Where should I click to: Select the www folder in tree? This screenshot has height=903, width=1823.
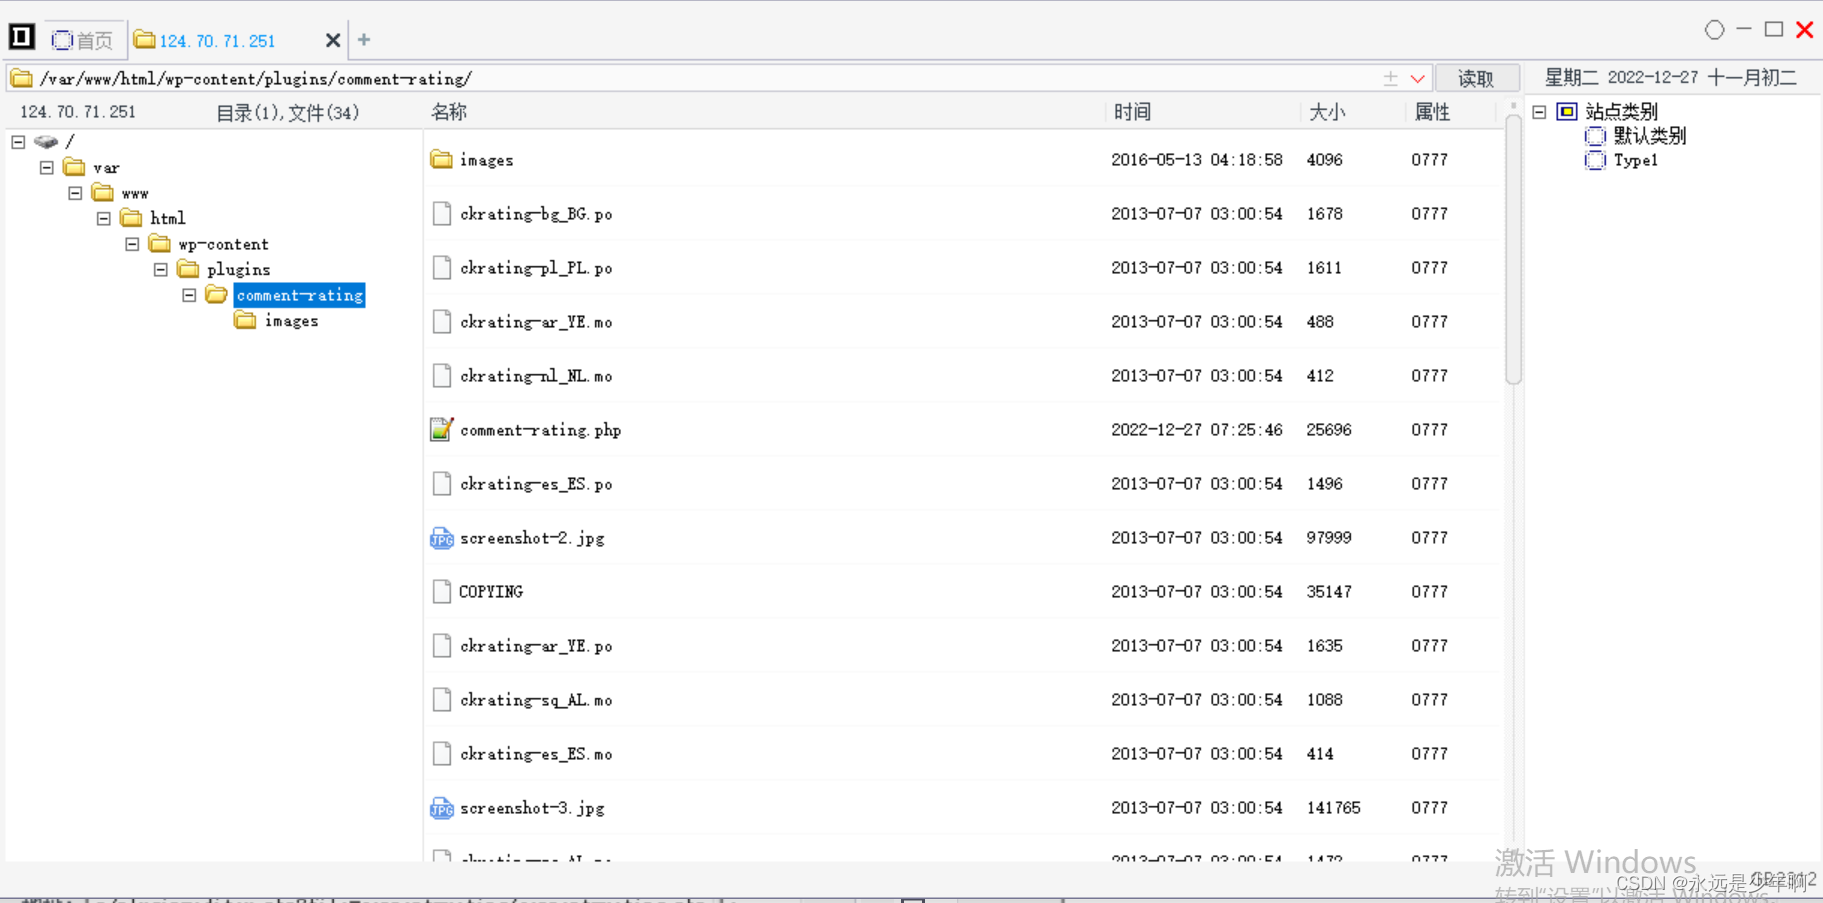point(135,193)
